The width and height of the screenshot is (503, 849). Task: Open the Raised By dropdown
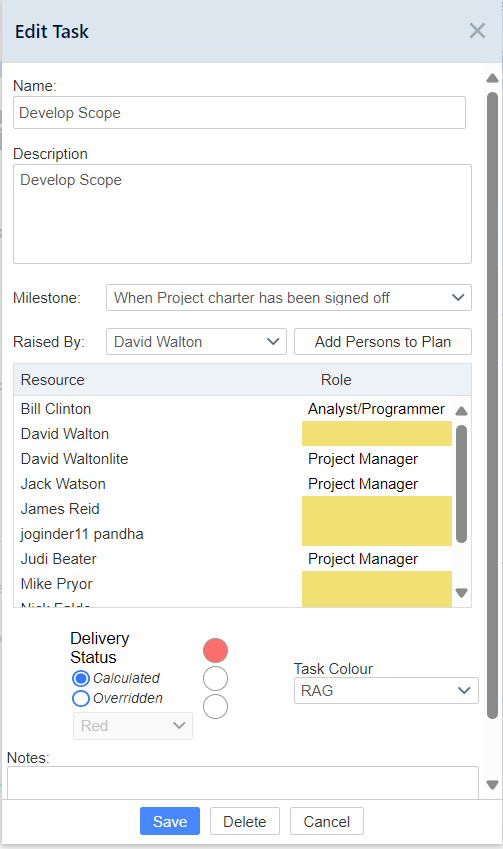click(x=196, y=342)
